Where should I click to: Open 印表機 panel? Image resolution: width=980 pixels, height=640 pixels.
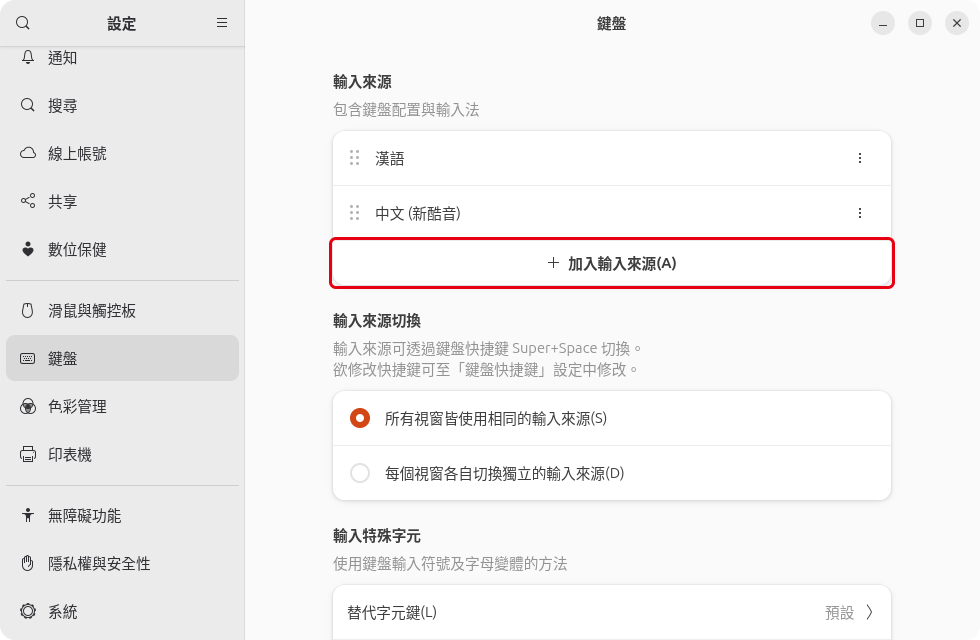pos(122,454)
